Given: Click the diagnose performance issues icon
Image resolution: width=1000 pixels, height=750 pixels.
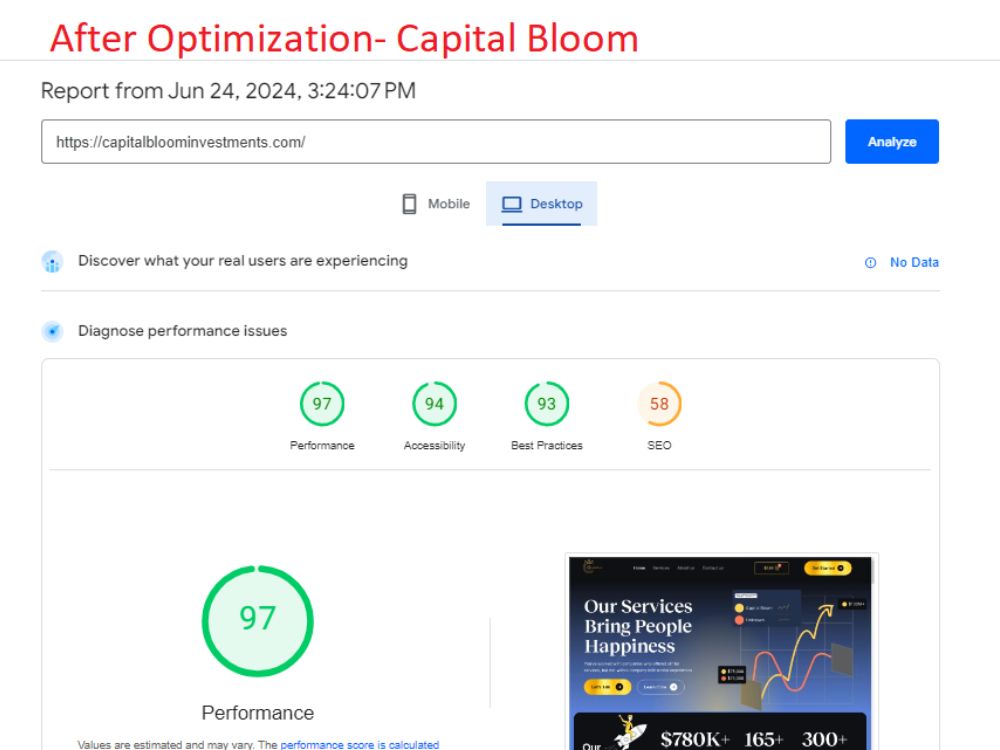Looking at the screenshot, I should 52,331.
